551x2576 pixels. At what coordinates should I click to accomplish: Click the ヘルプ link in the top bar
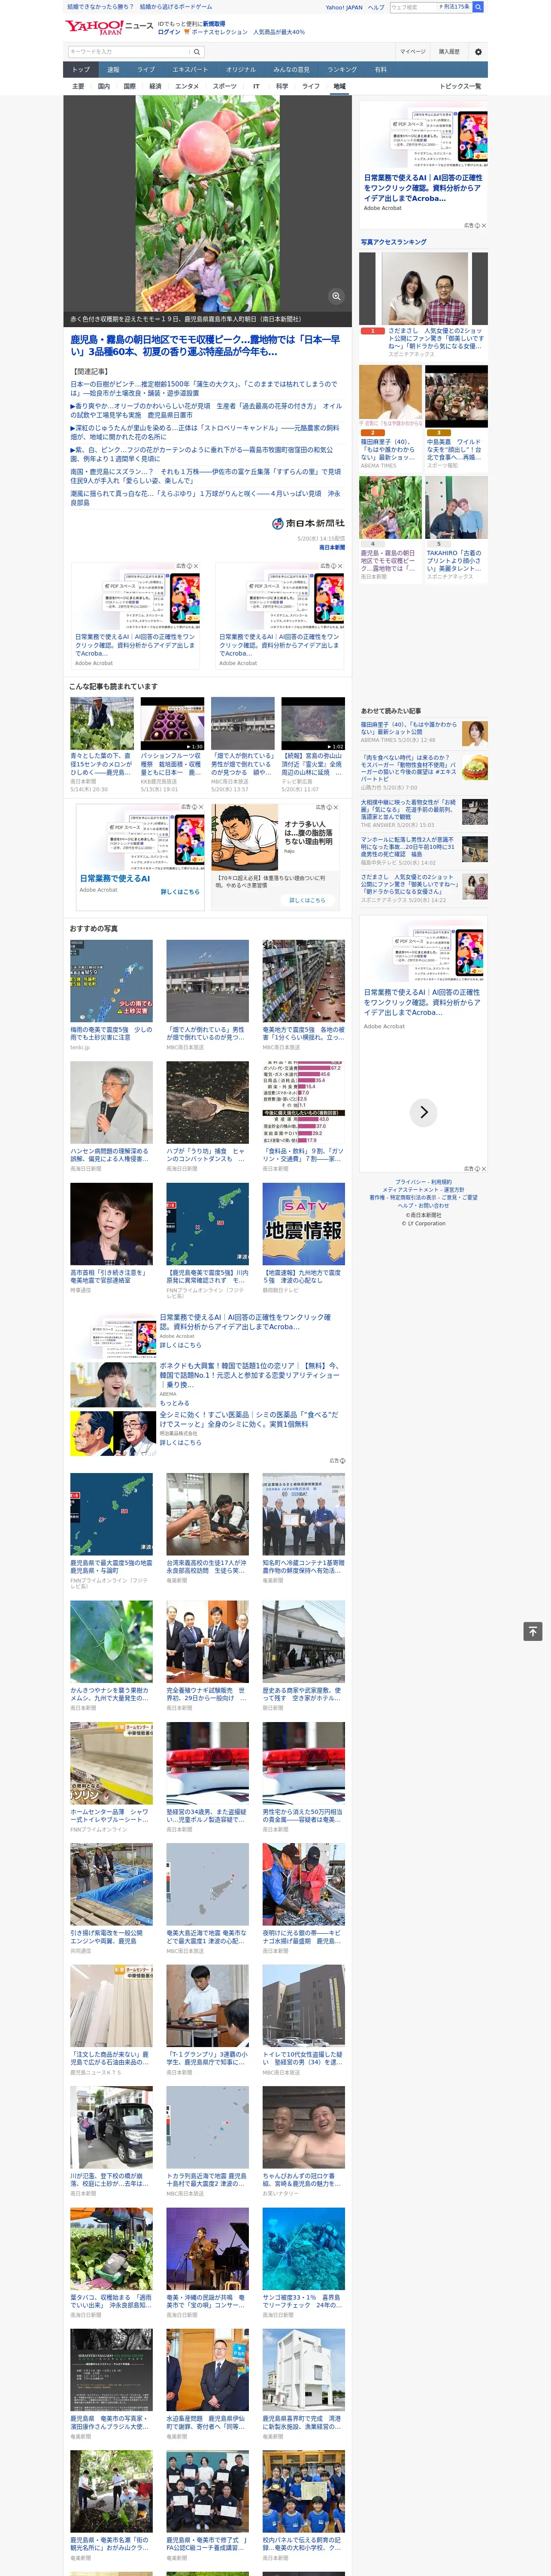376,7
